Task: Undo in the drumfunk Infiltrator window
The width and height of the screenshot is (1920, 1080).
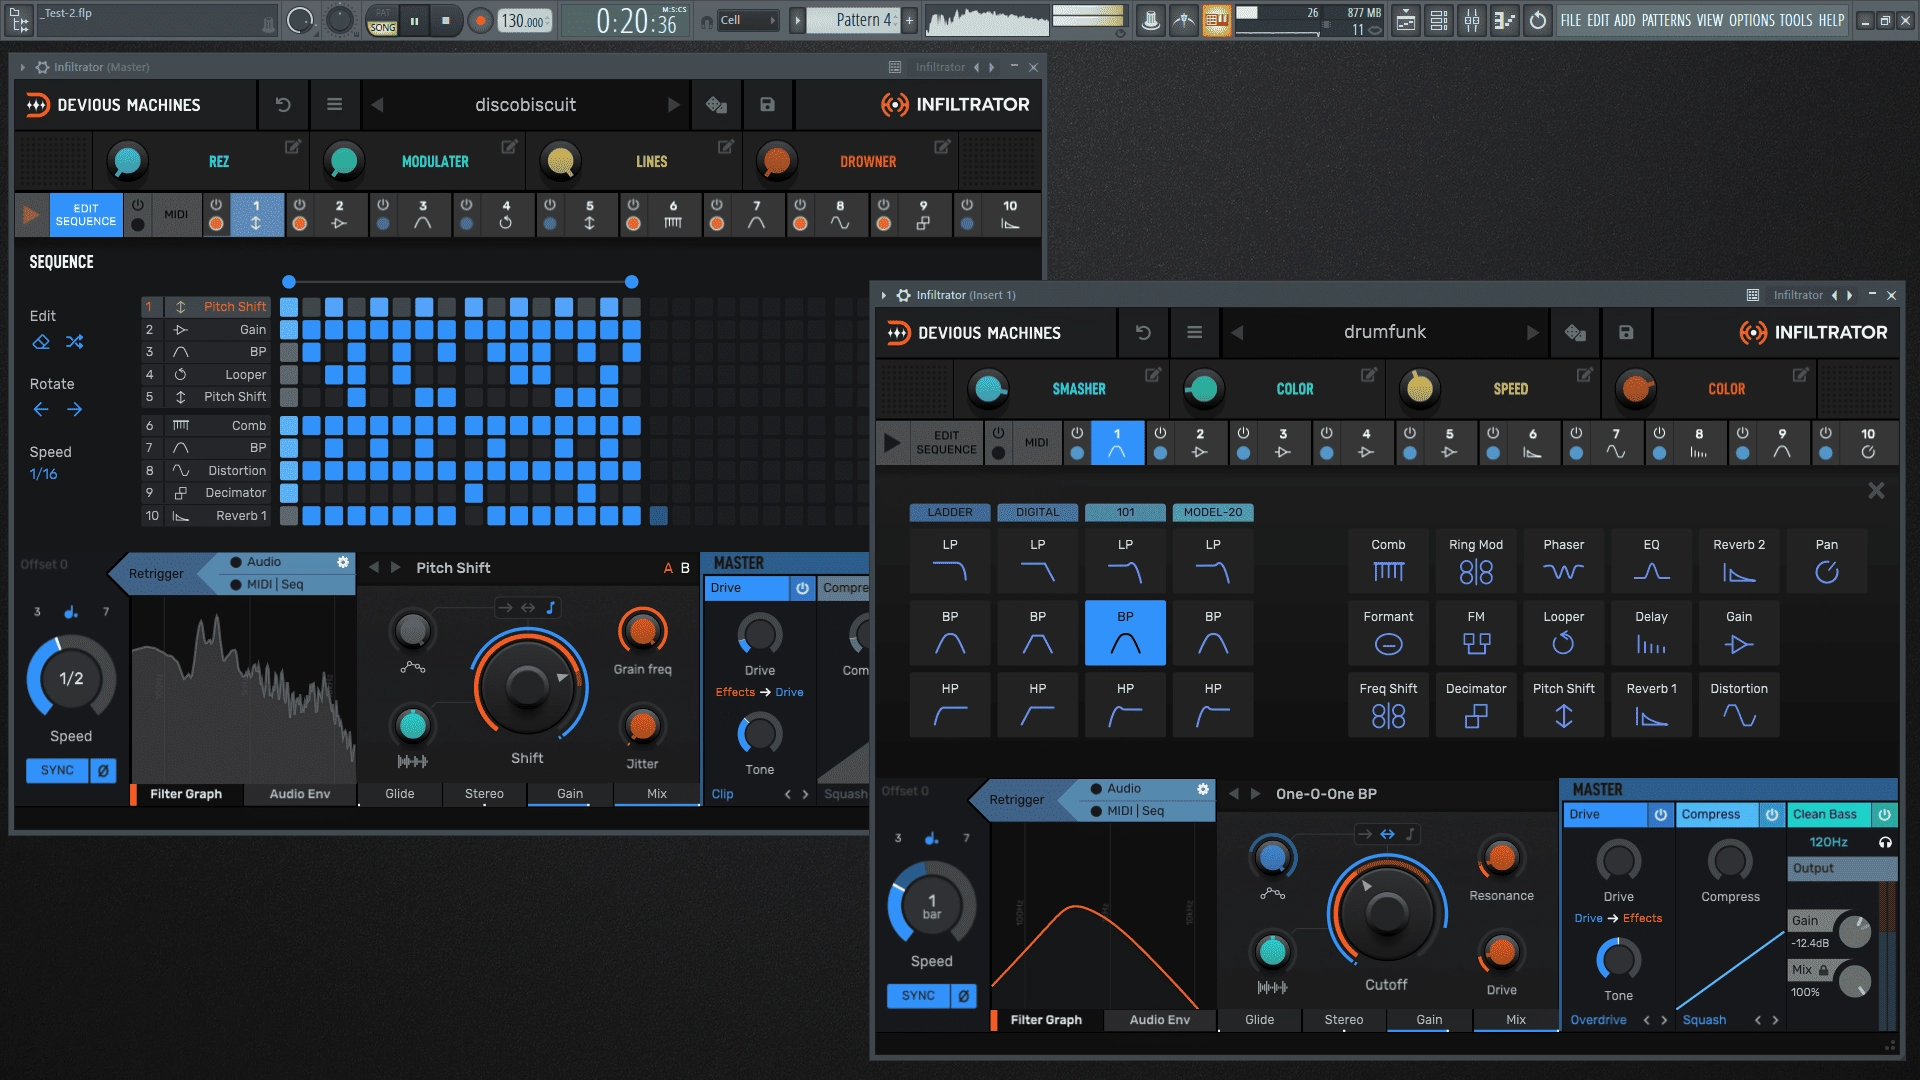Action: [1143, 332]
